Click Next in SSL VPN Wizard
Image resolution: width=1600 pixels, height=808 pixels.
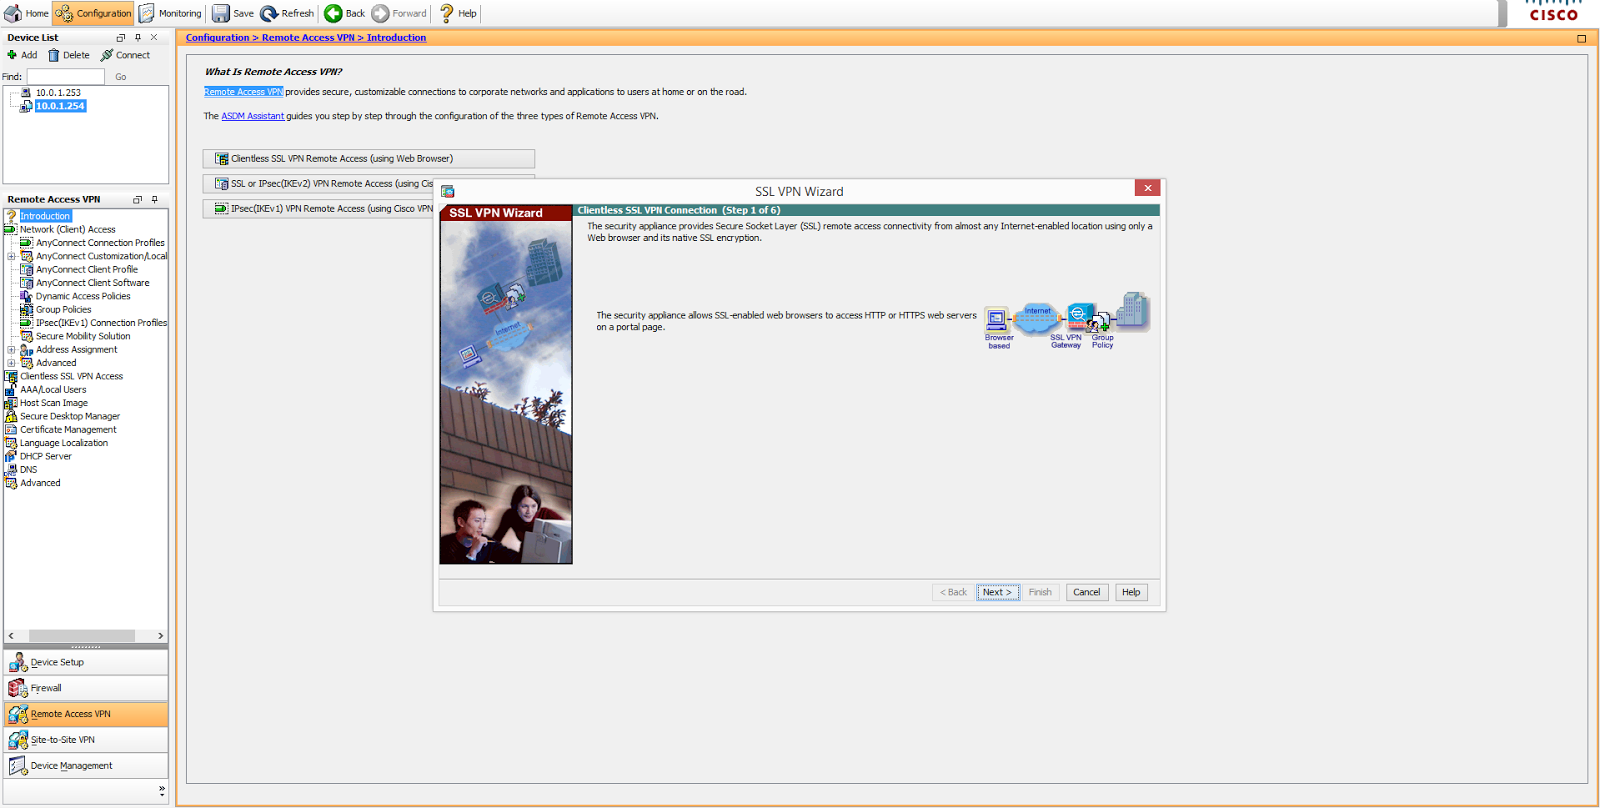[998, 592]
